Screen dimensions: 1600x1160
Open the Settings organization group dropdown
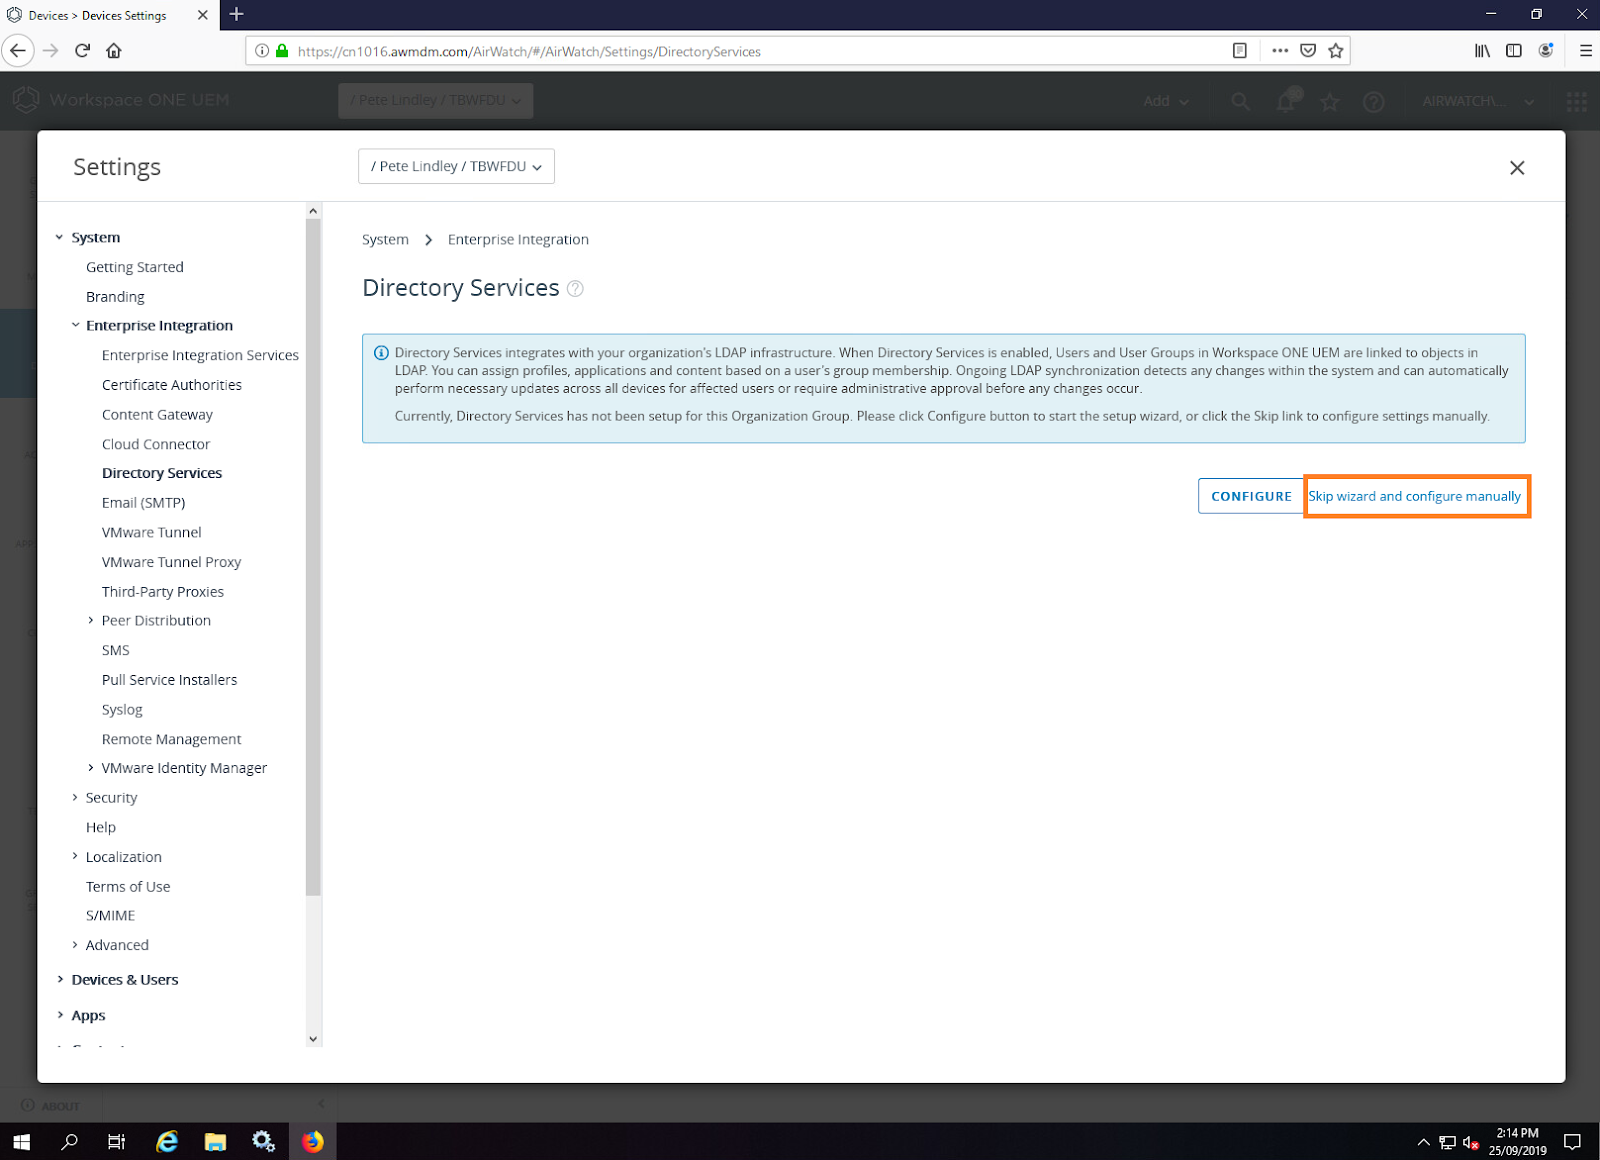click(456, 166)
